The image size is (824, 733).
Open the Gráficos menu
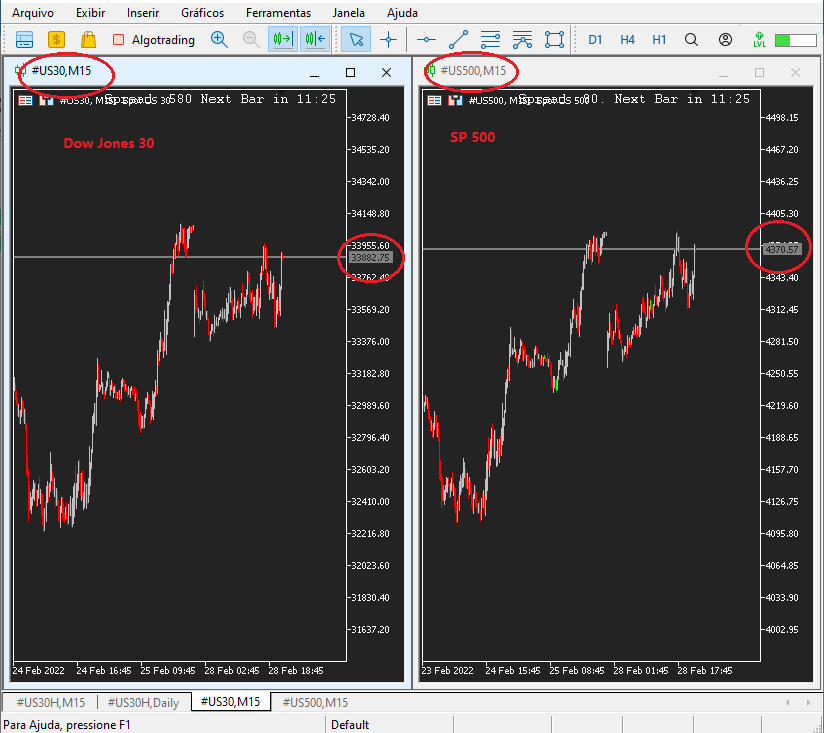(x=202, y=13)
